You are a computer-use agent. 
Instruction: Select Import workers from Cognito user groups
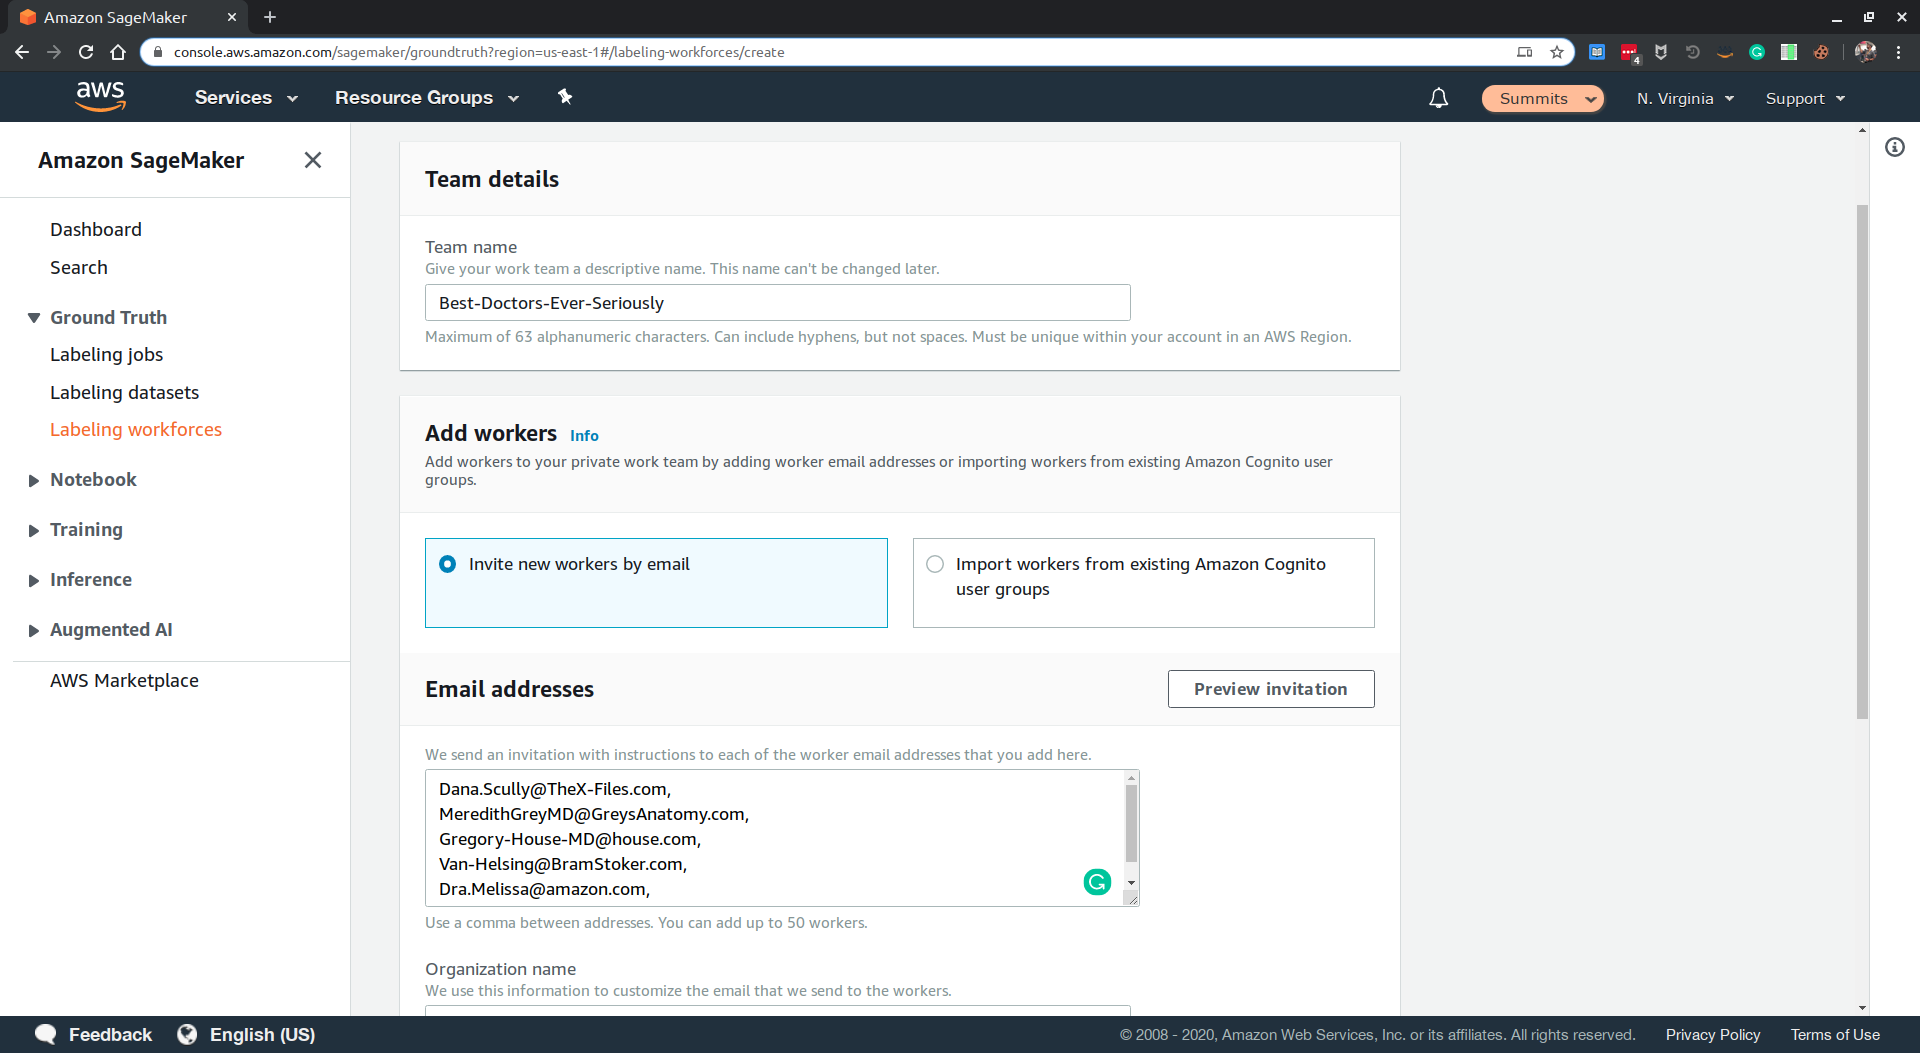tap(1143, 583)
